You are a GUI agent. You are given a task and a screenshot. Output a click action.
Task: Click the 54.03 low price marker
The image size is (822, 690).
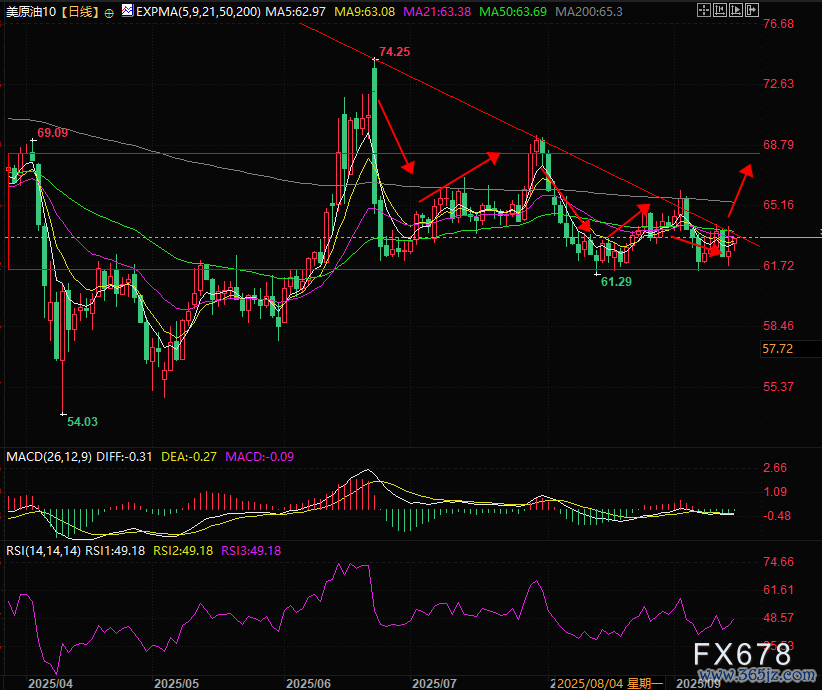[81, 423]
